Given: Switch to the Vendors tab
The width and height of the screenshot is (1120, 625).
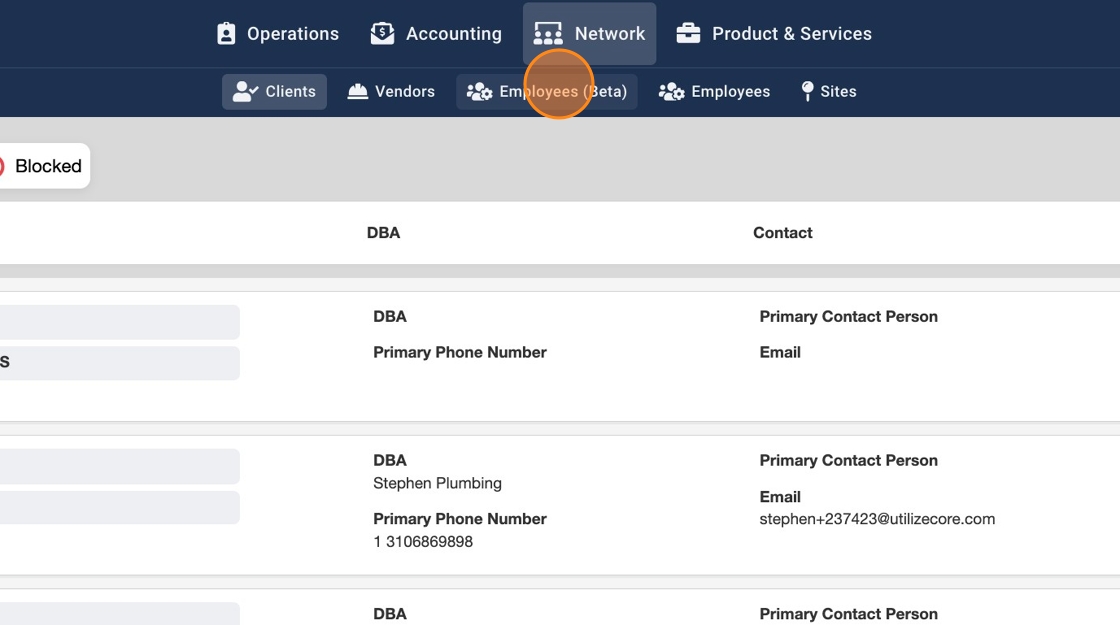Looking at the screenshot, I should pyautogui.click(x=391, y=92).
